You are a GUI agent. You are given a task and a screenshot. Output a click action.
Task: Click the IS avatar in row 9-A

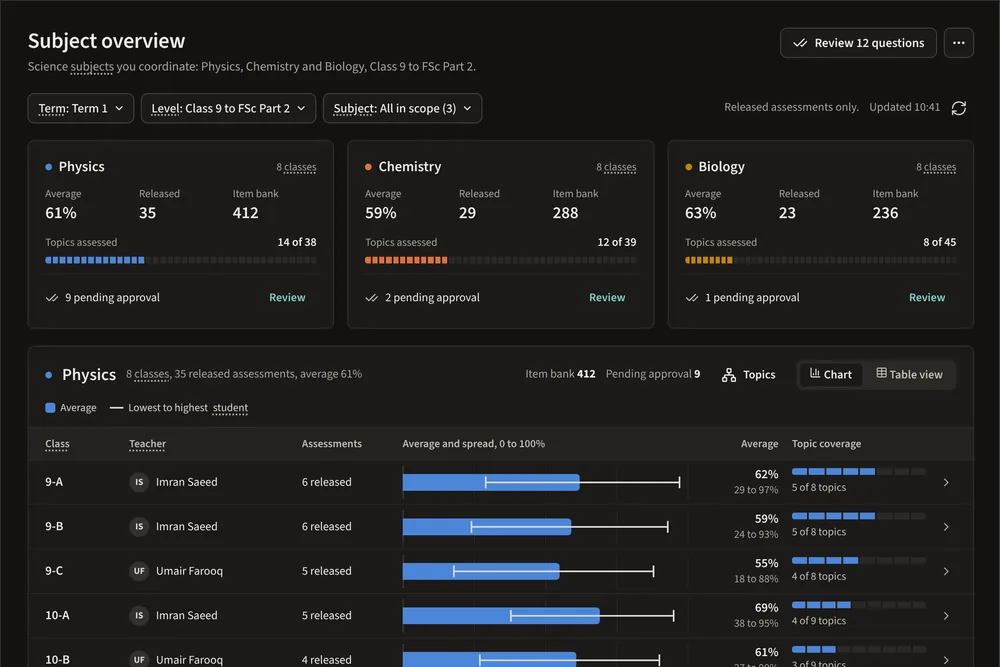click(x=139, y=482)
